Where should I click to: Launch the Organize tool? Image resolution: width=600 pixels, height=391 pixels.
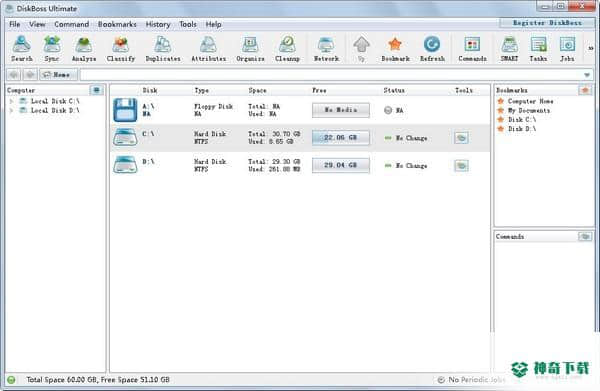(x=250, y=49)
